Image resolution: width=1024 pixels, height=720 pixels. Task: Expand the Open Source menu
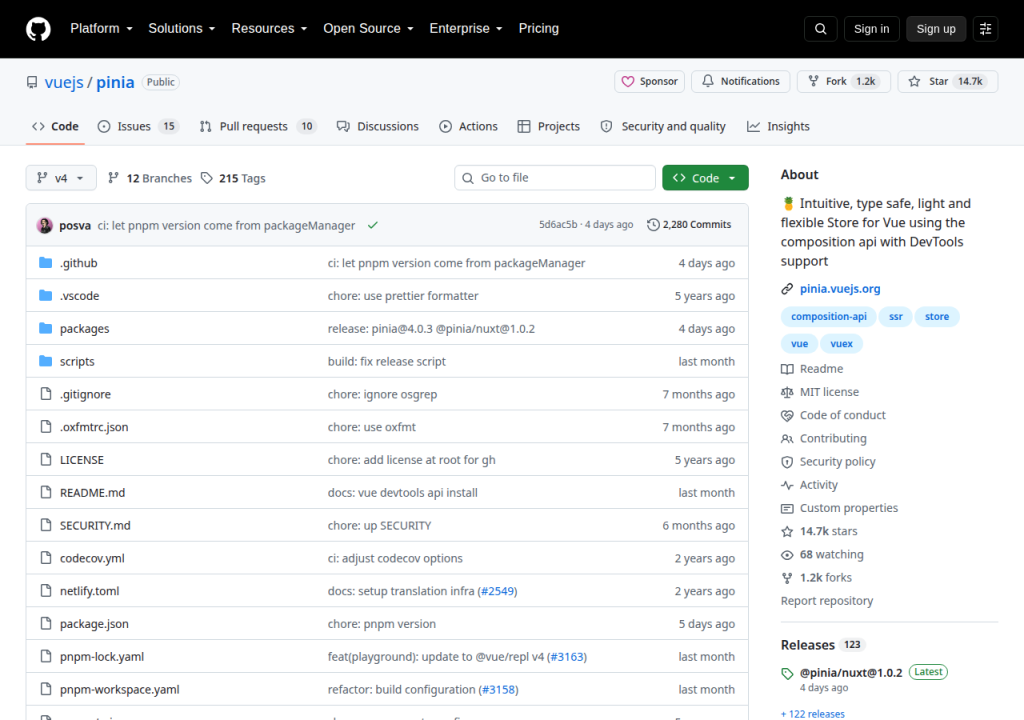point(368,29)
